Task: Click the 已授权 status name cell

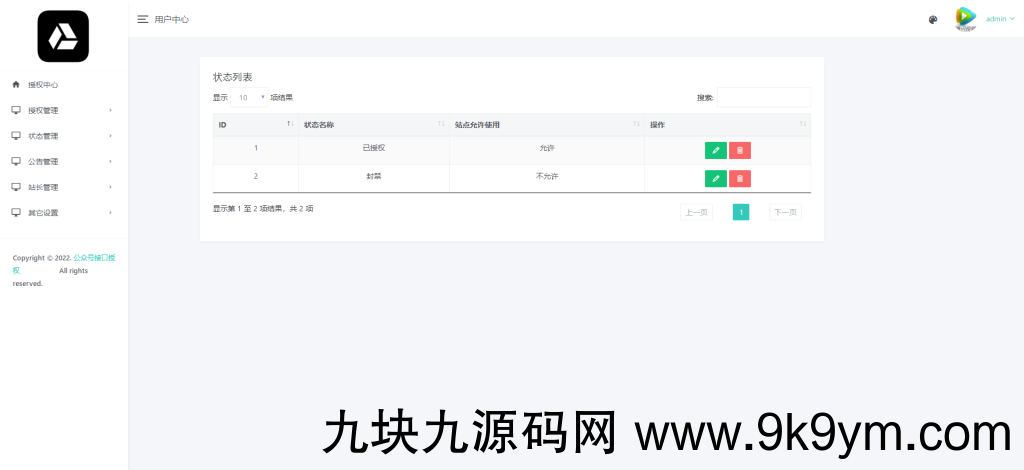Action: click(374, 148)
